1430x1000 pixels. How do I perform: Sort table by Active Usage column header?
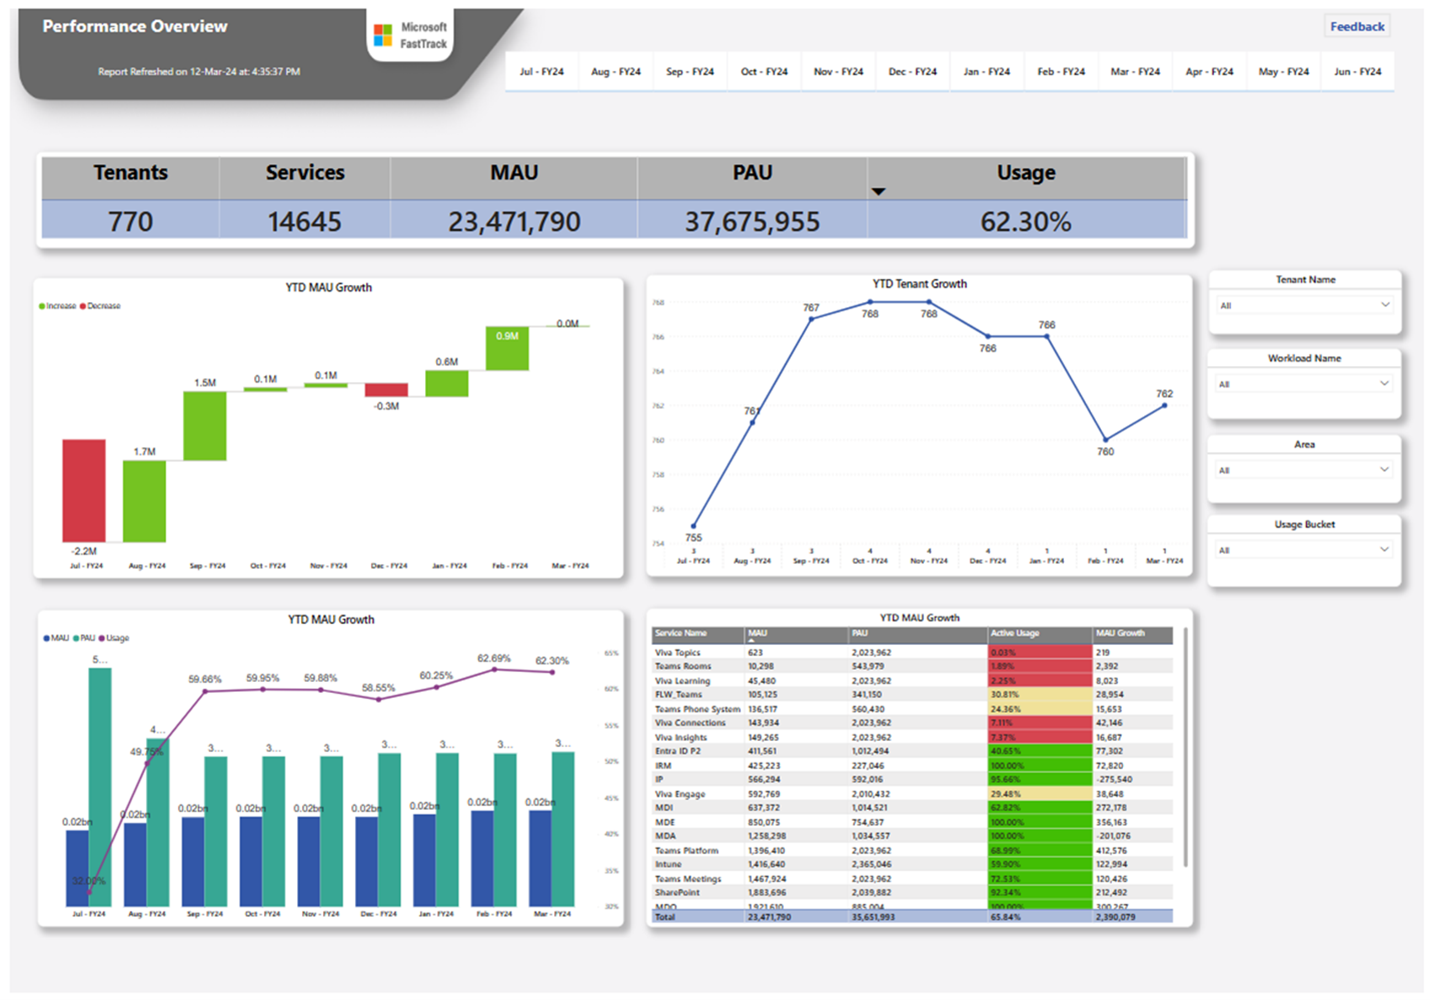pyautogui.click(x=1040, y=633)
